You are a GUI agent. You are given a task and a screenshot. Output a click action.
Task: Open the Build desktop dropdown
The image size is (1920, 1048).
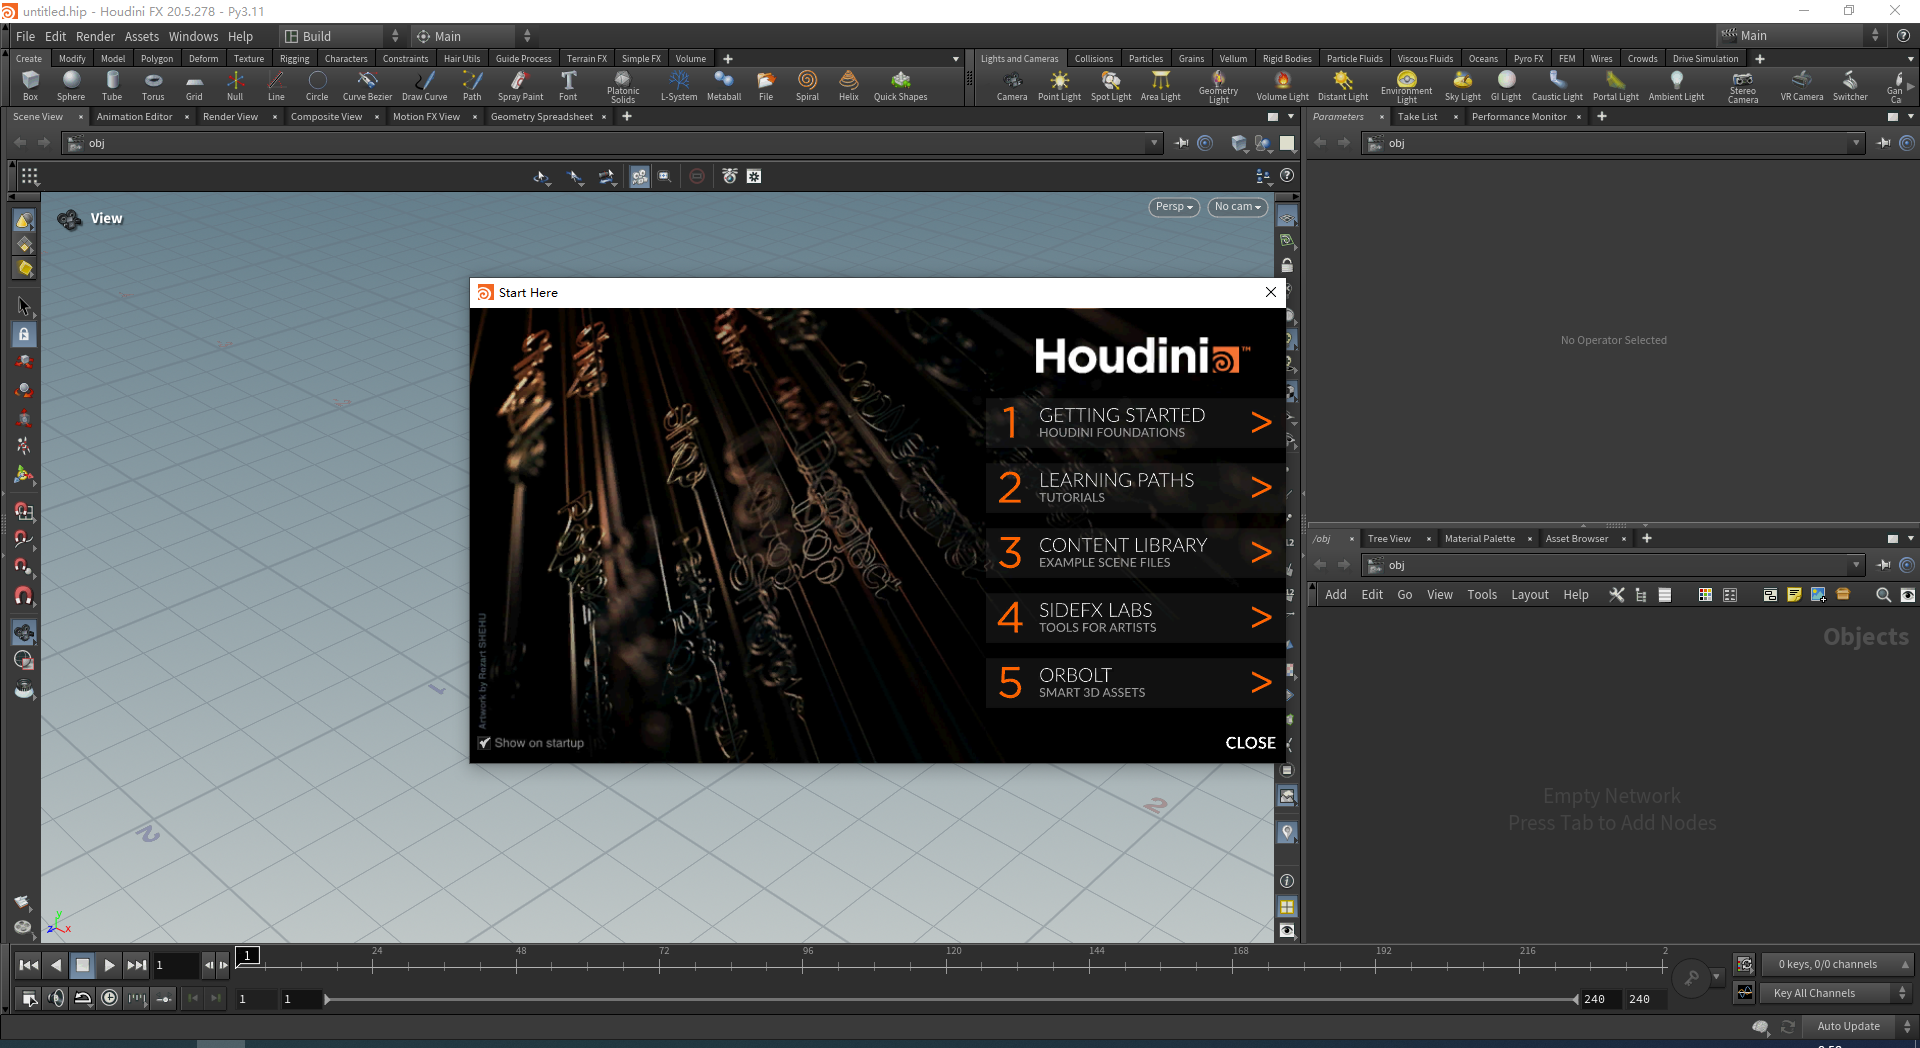click(330, 36)
